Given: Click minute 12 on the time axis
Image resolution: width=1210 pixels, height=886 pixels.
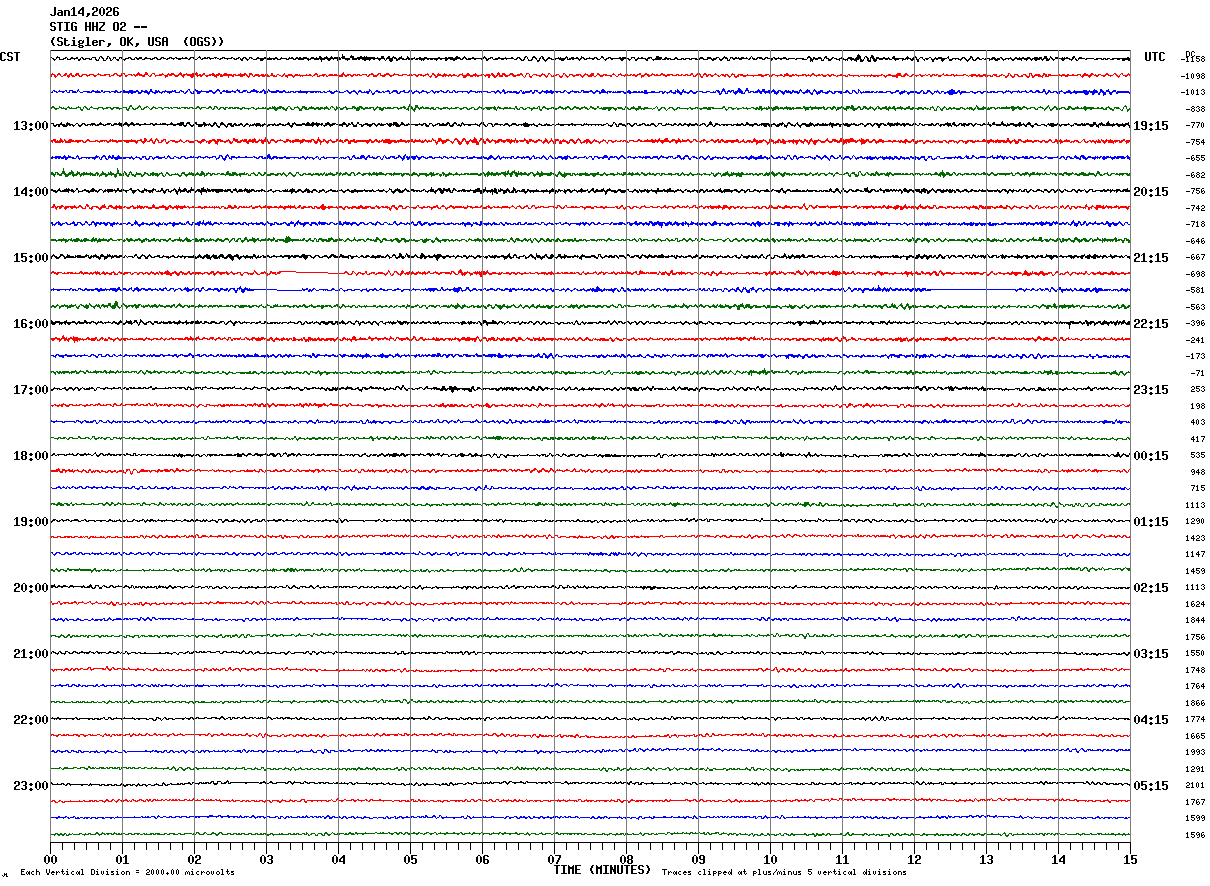Looking at the screenshot, I should (x=914, y=859).
